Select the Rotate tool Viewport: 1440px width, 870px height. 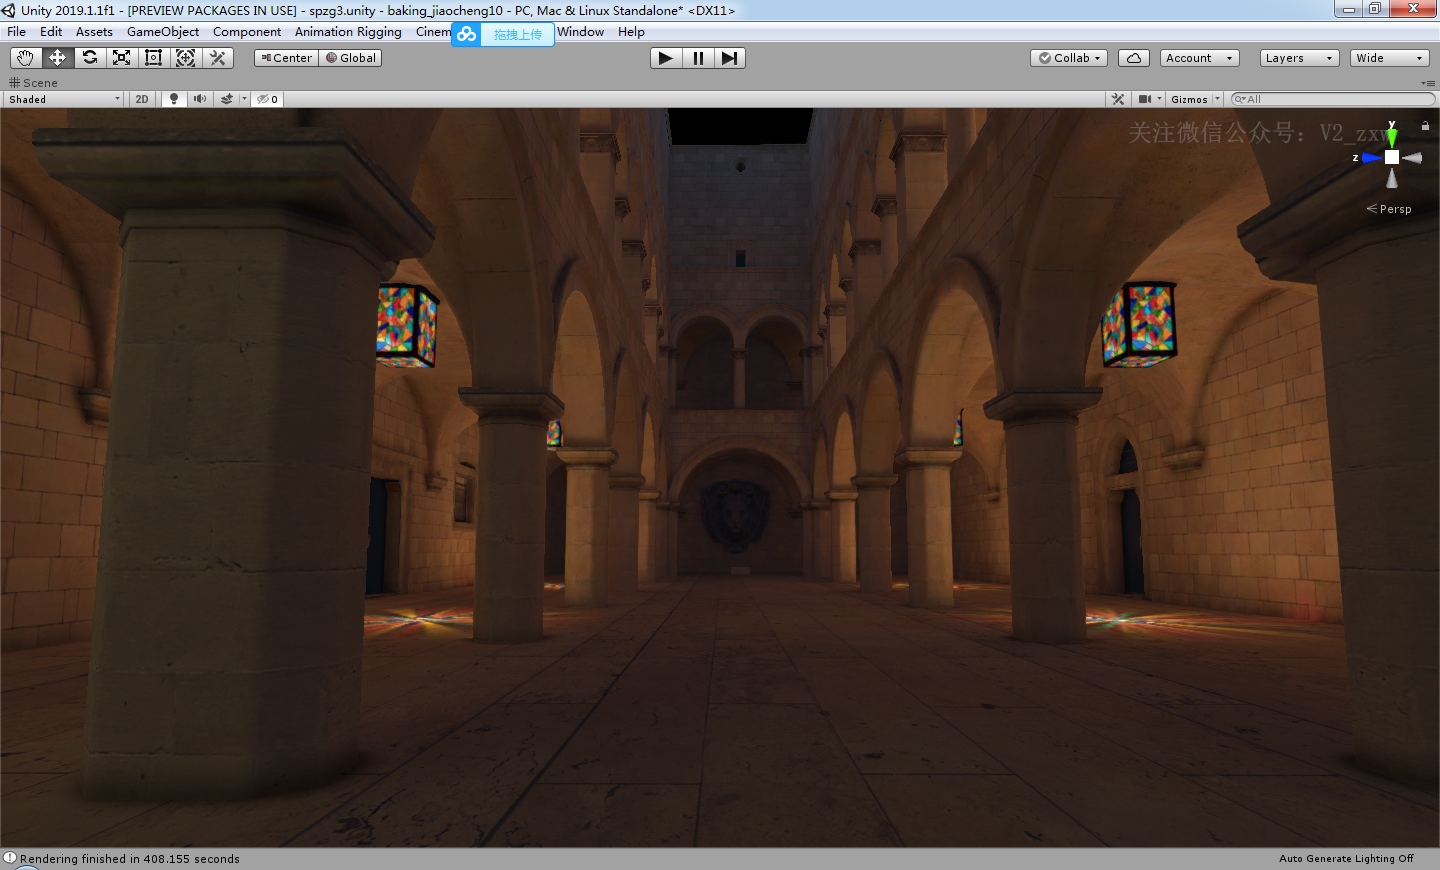tap(89, 58)
